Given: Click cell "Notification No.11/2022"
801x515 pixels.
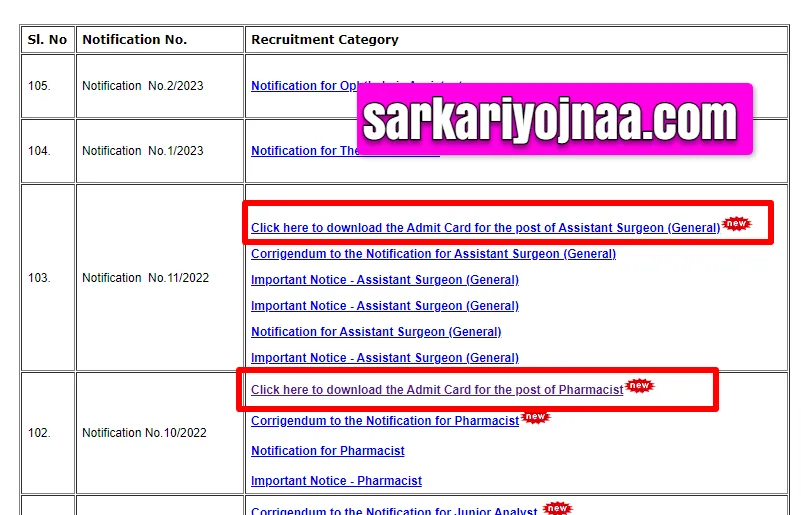Looking at the screenshot, I should click(x=159, y=278).
